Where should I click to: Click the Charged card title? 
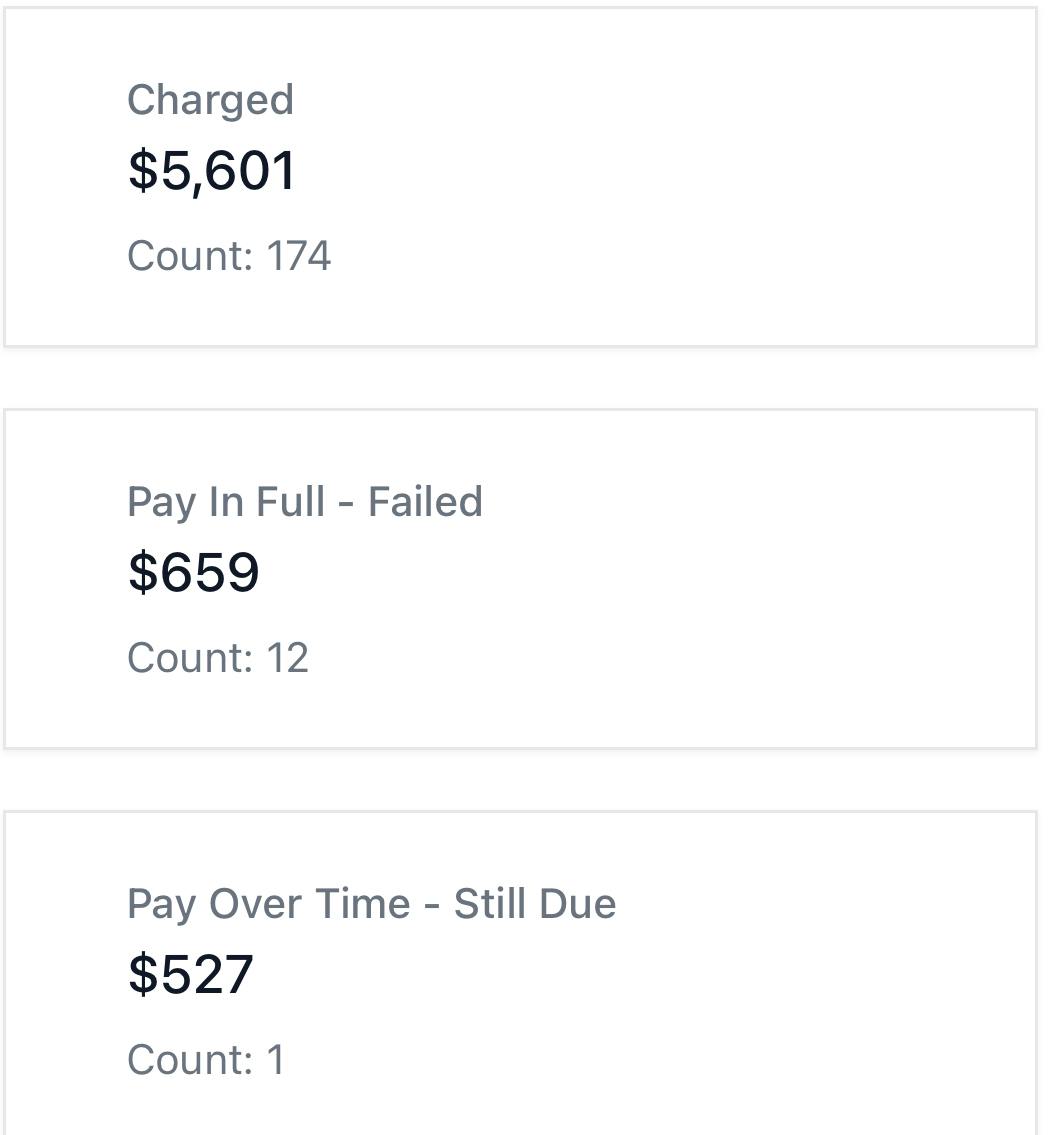210,100
